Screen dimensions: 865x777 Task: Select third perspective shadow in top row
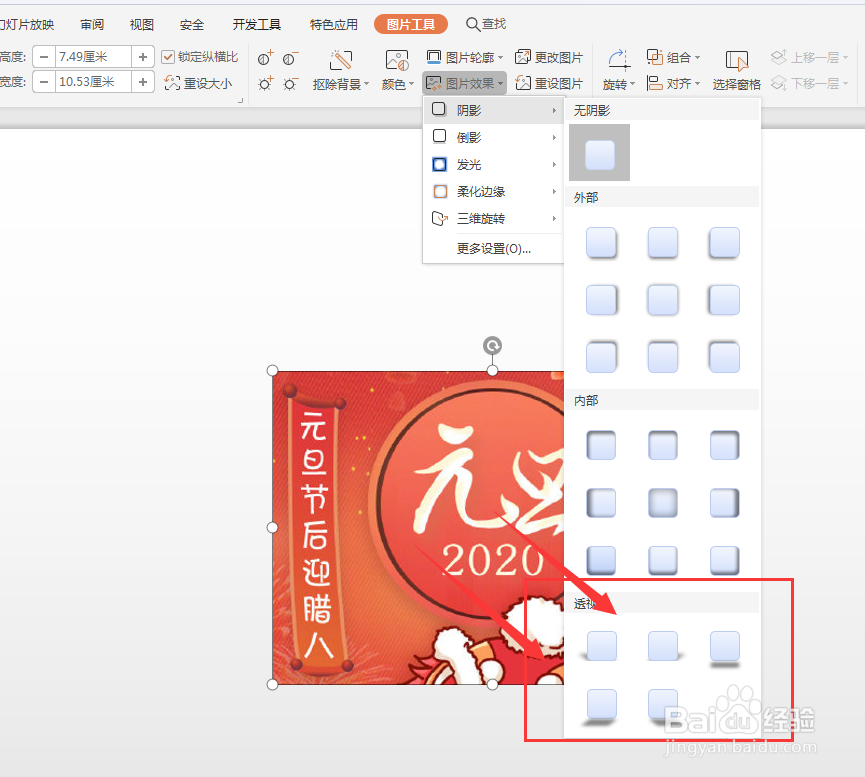pos(724,648)
